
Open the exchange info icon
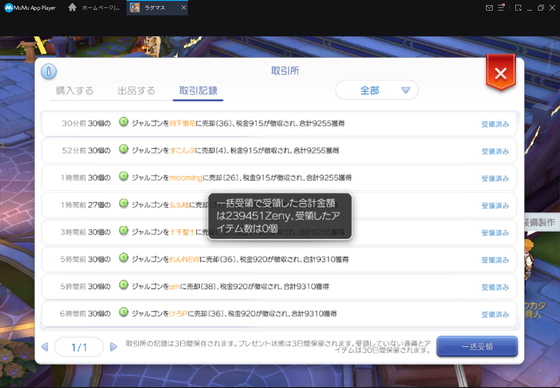tap(49, 71)
